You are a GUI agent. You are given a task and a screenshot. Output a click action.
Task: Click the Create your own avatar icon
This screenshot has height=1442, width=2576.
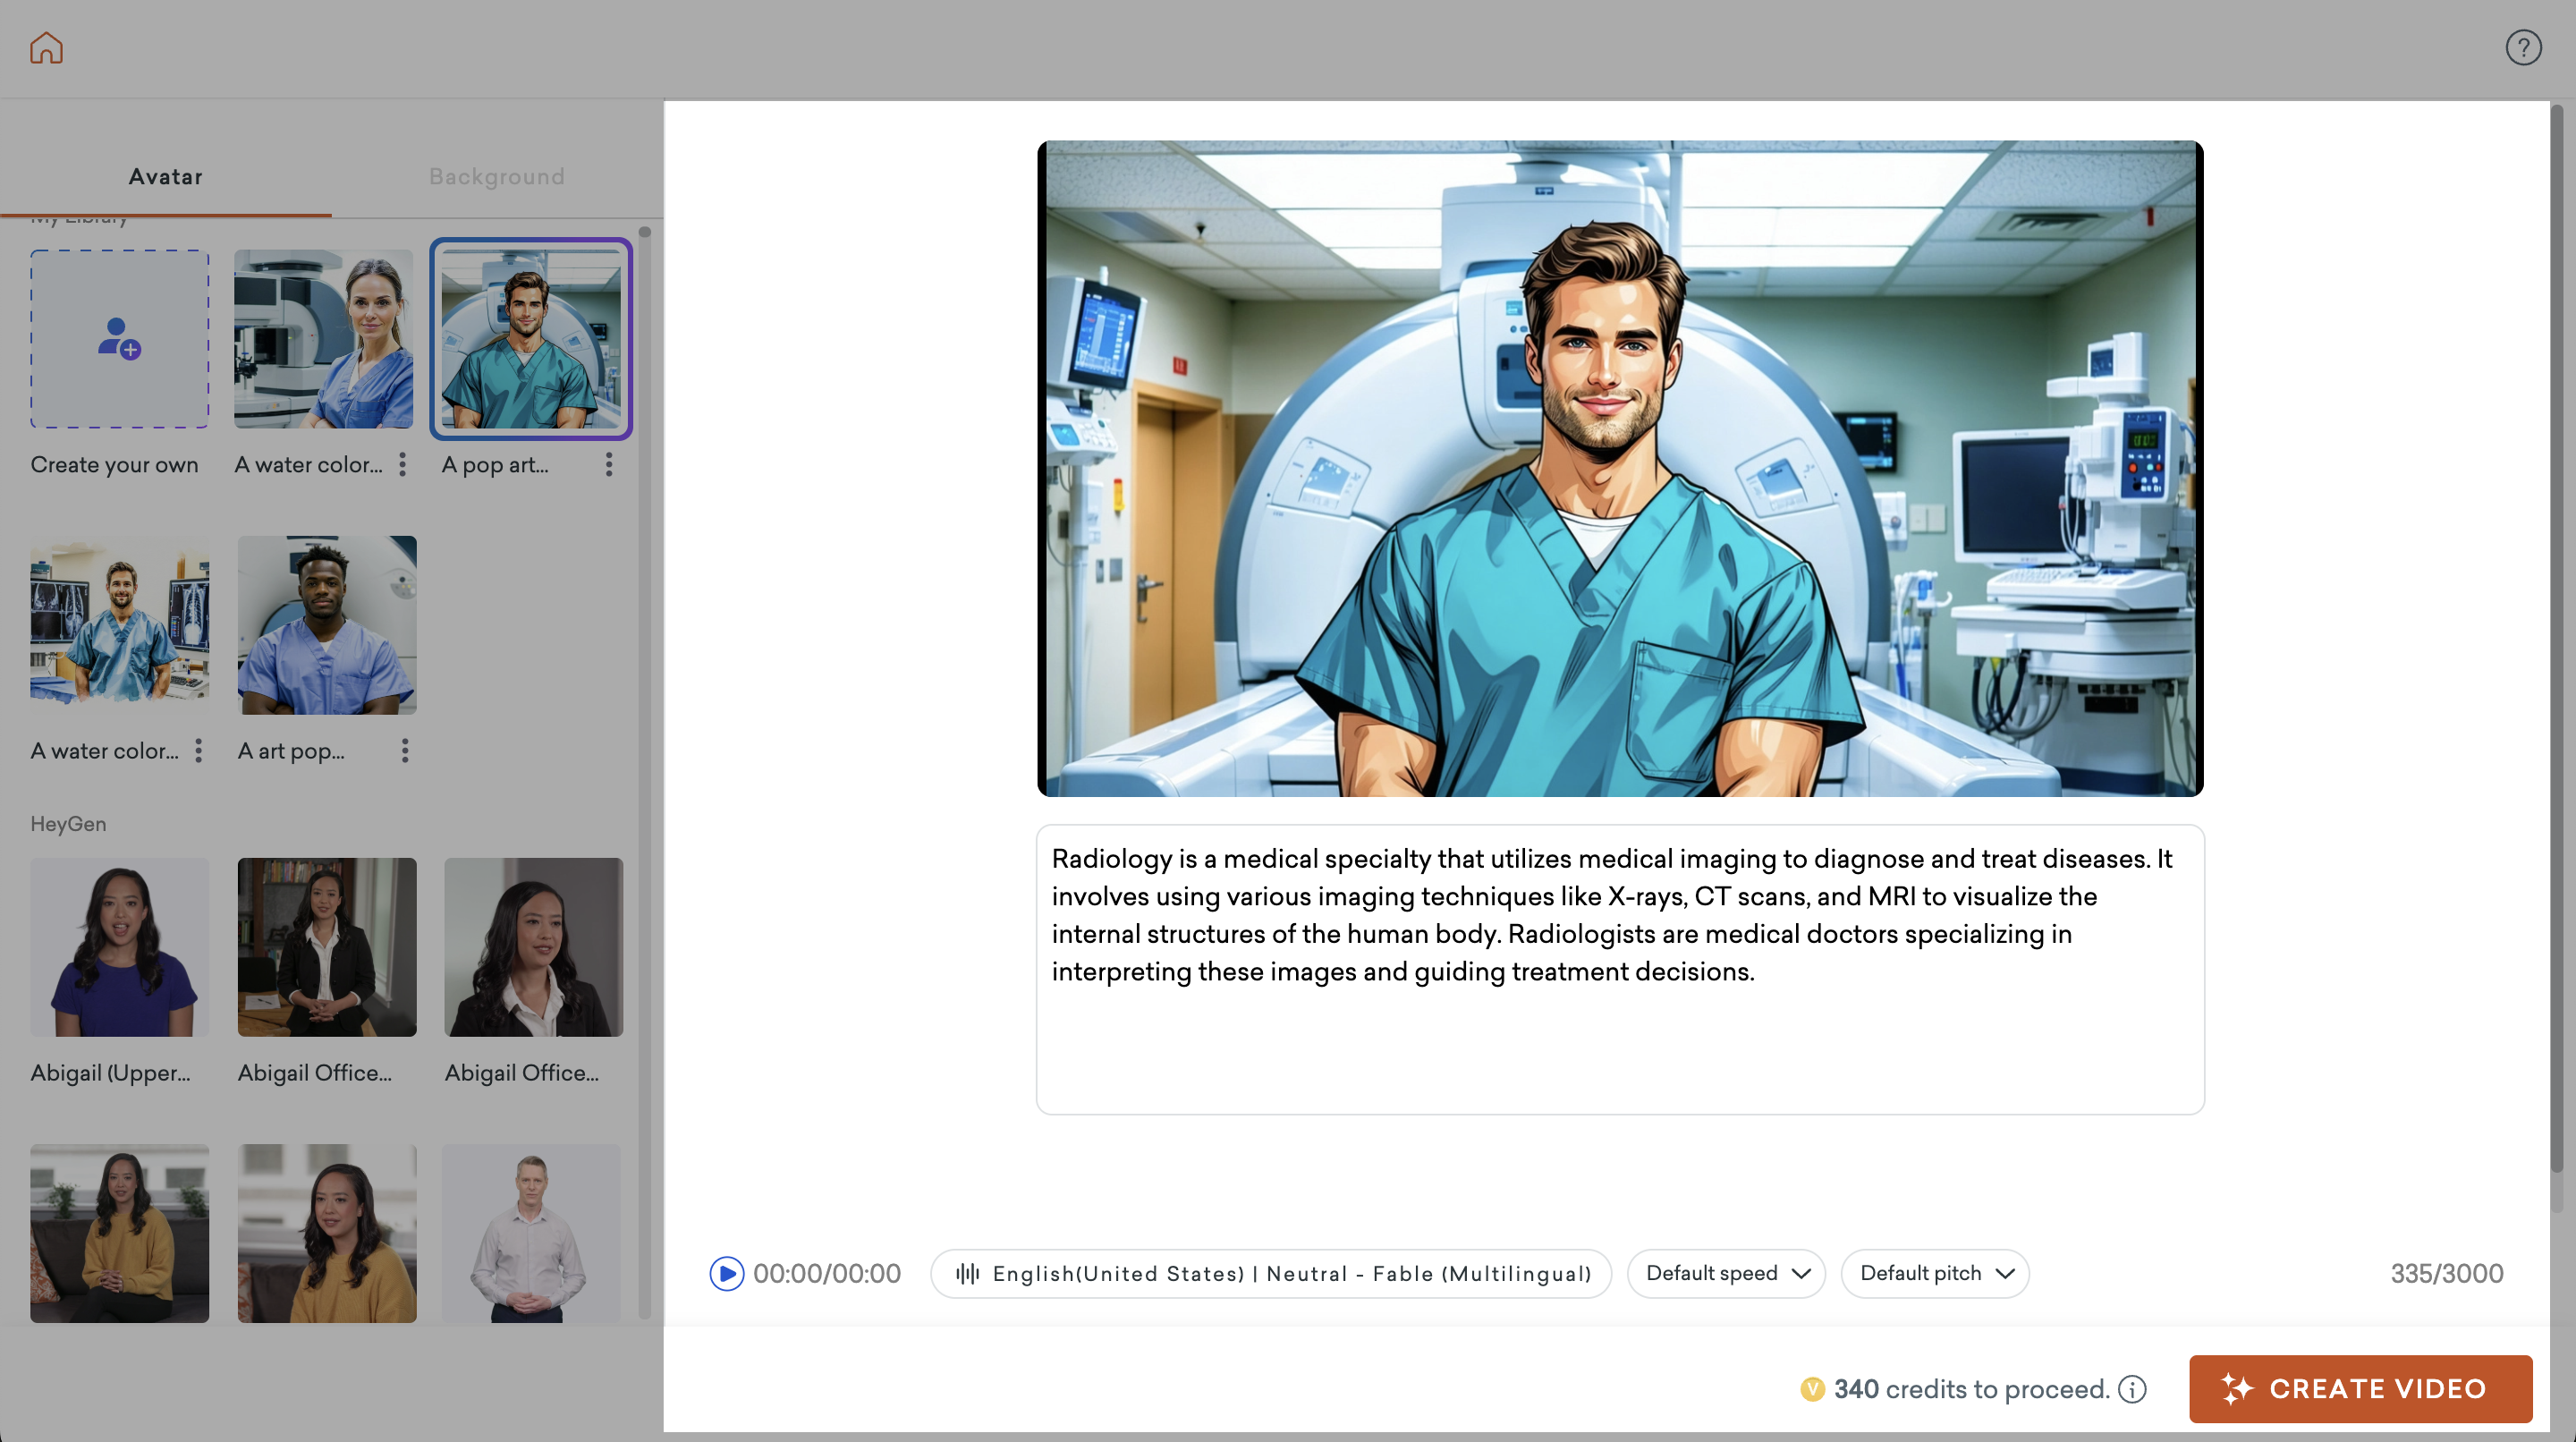pos(119,339)
